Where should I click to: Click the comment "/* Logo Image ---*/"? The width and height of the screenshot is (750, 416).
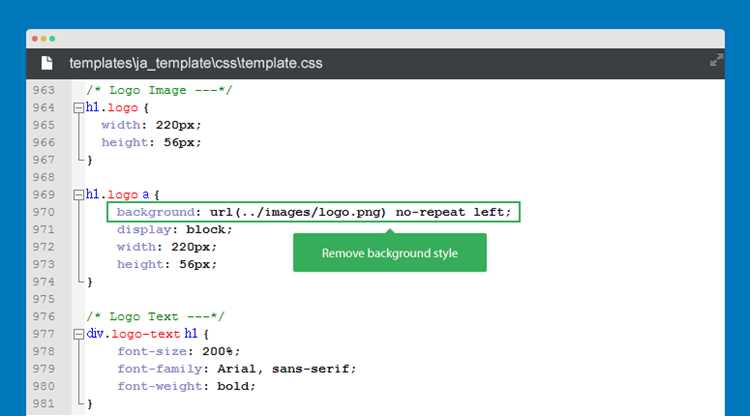click(159, 90)
